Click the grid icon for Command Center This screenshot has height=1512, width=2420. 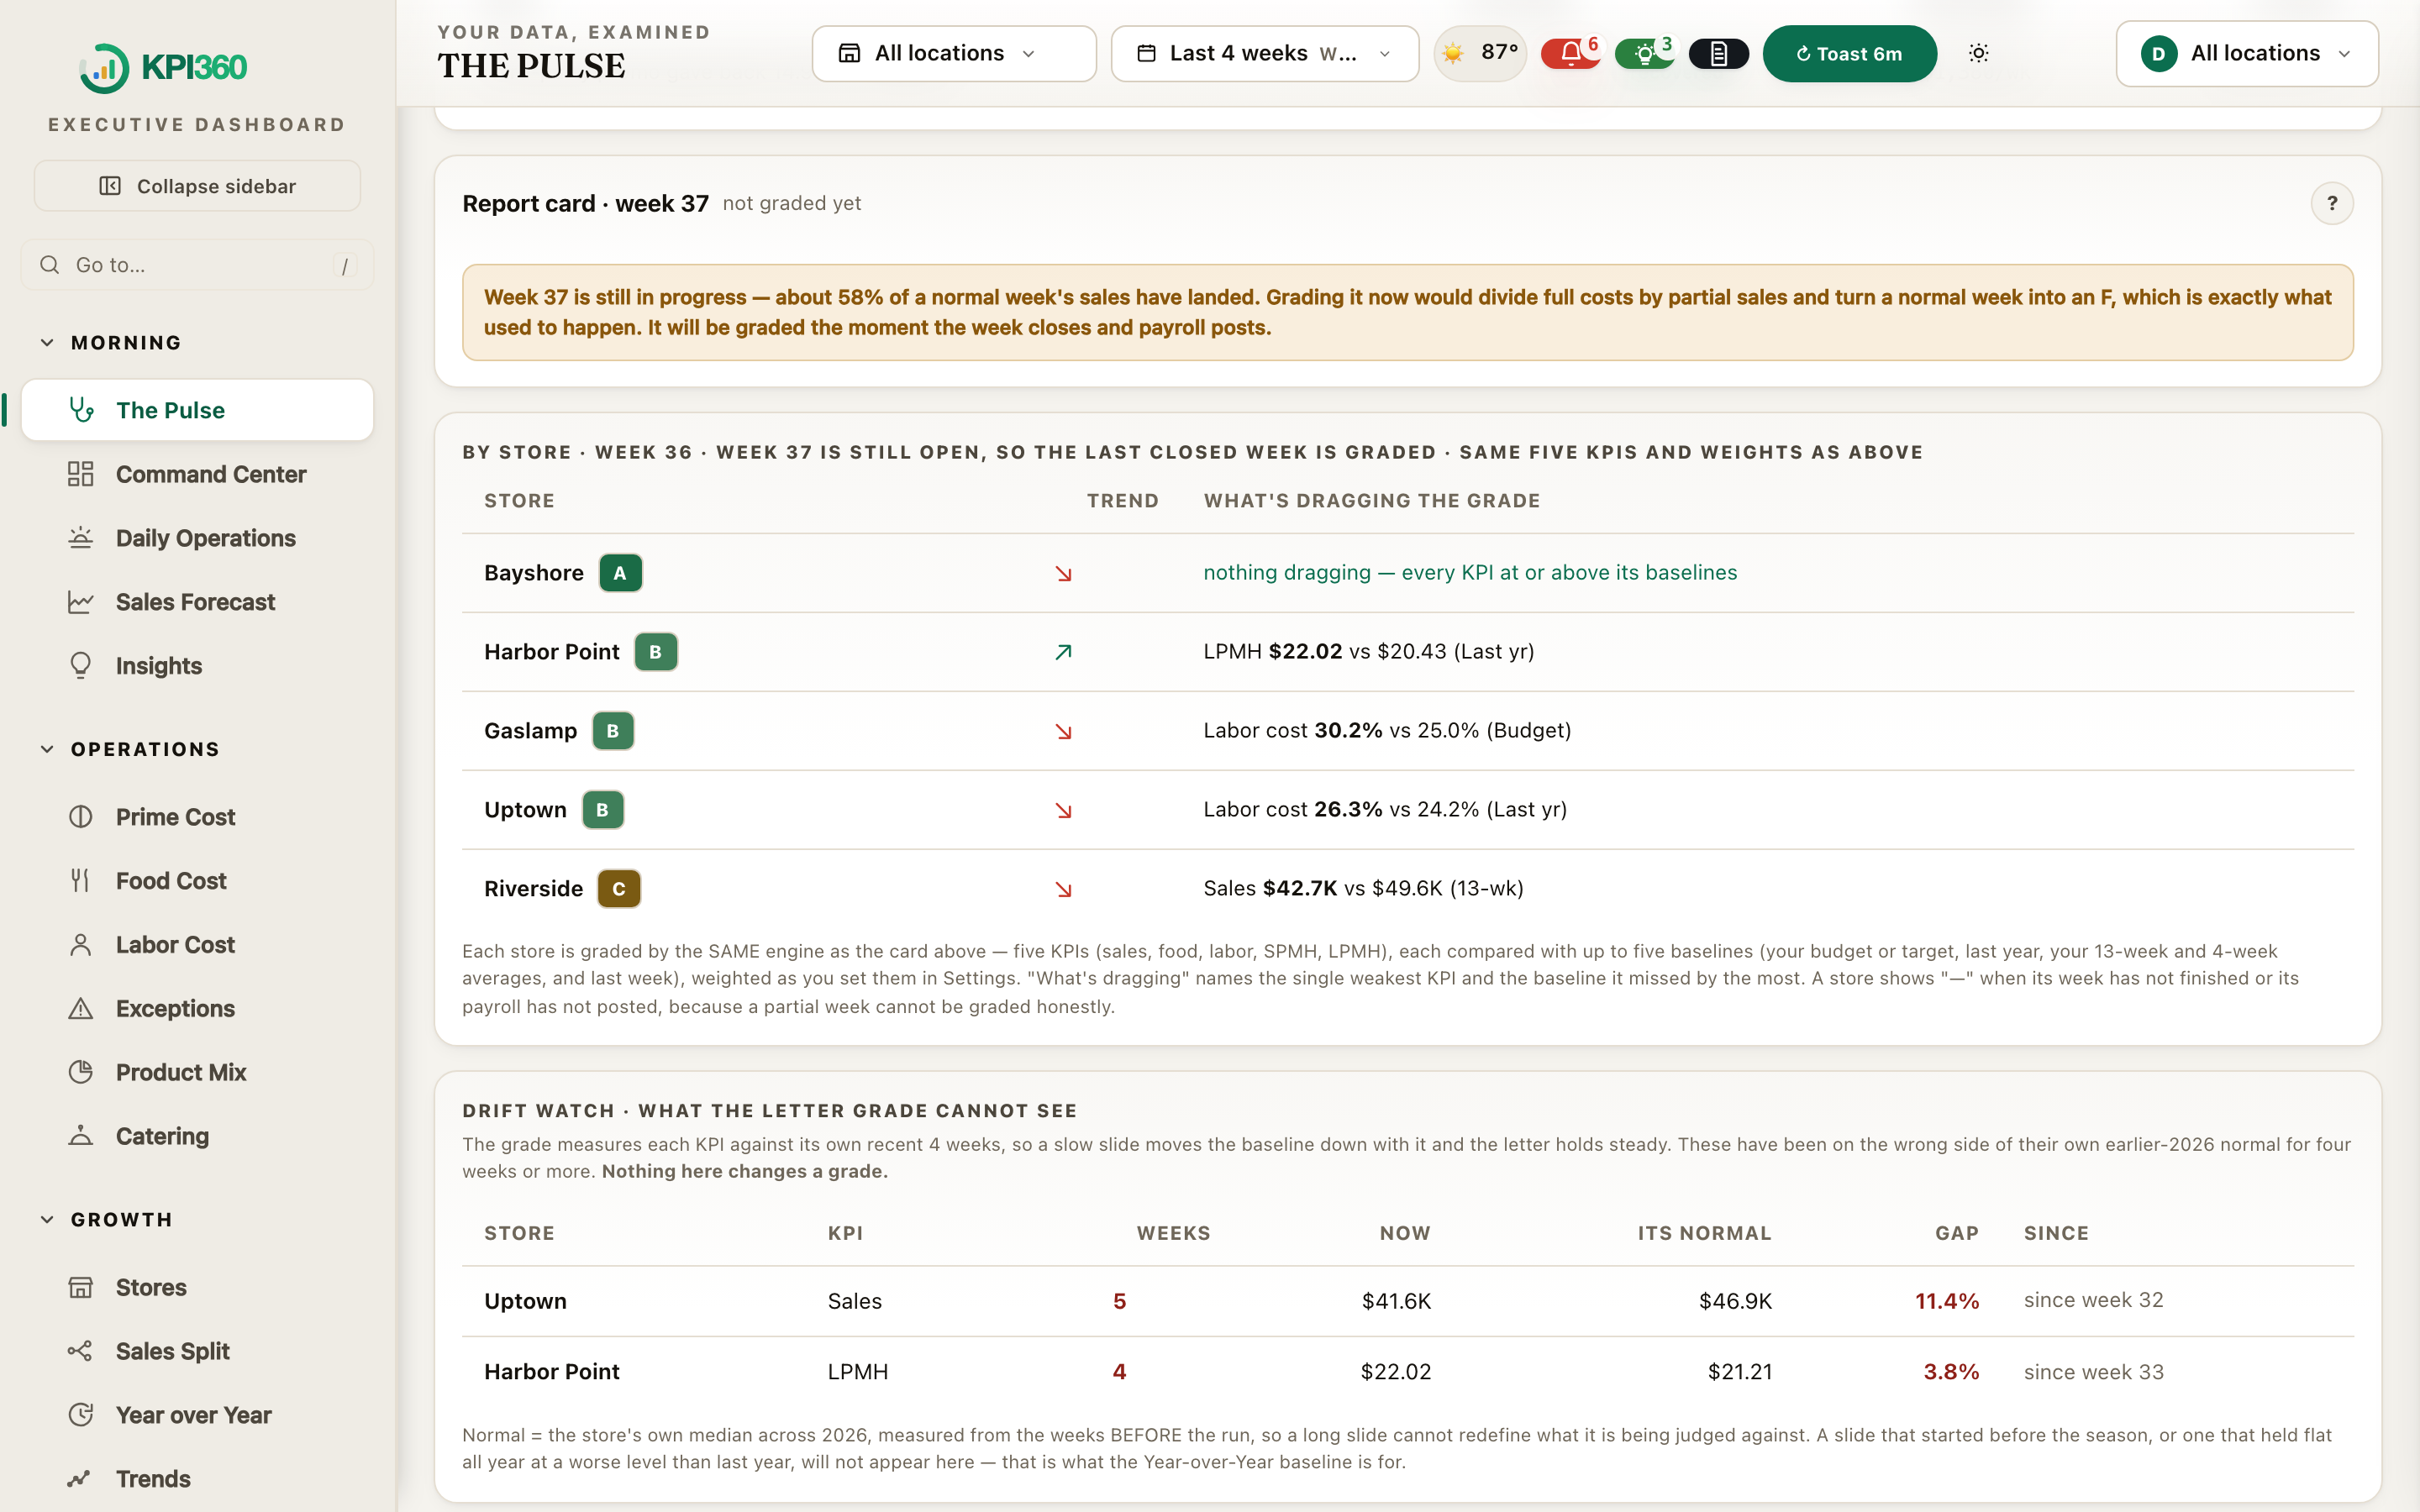[x=81, y=474]
